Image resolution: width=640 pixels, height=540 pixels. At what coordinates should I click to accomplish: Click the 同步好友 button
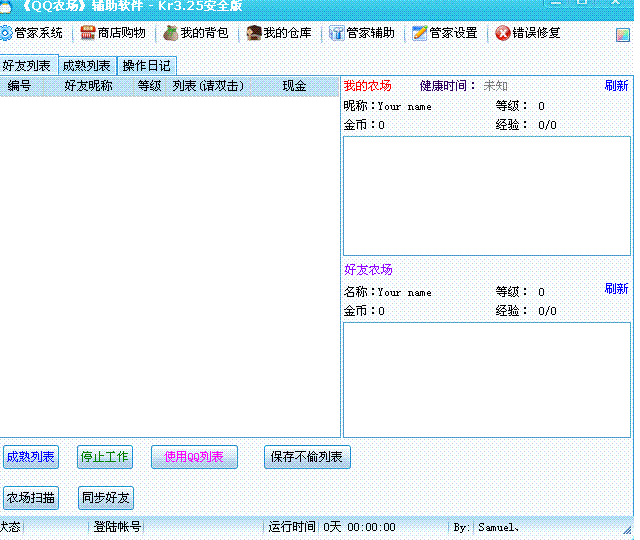tap(106, 498)
